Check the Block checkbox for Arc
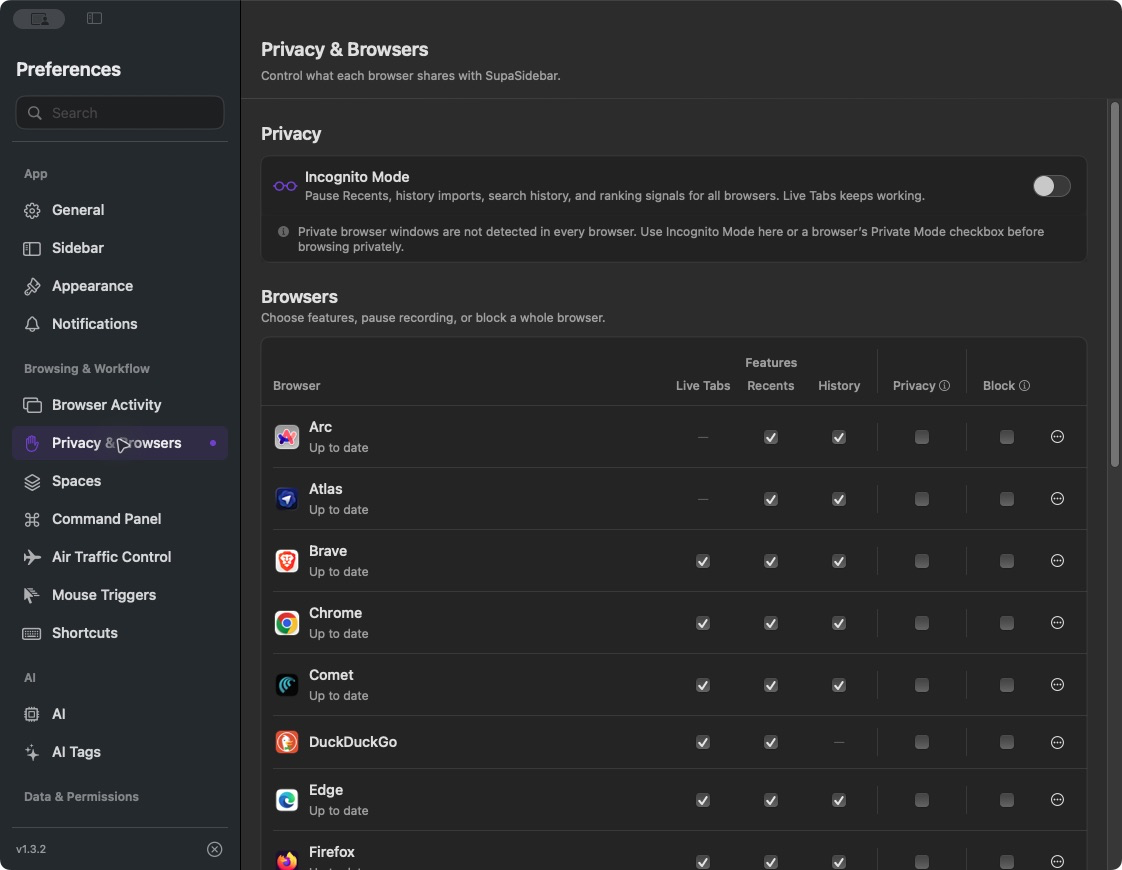Image resolution: width=1122 pixels, height=870 pixels. pos(1007,437)
